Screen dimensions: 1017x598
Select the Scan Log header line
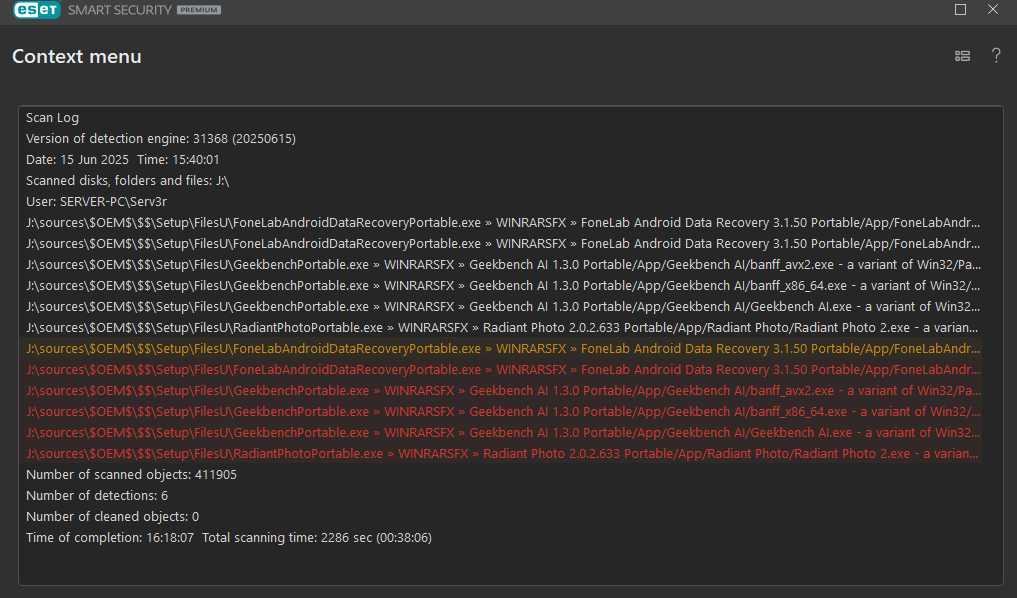pos(53,117)
